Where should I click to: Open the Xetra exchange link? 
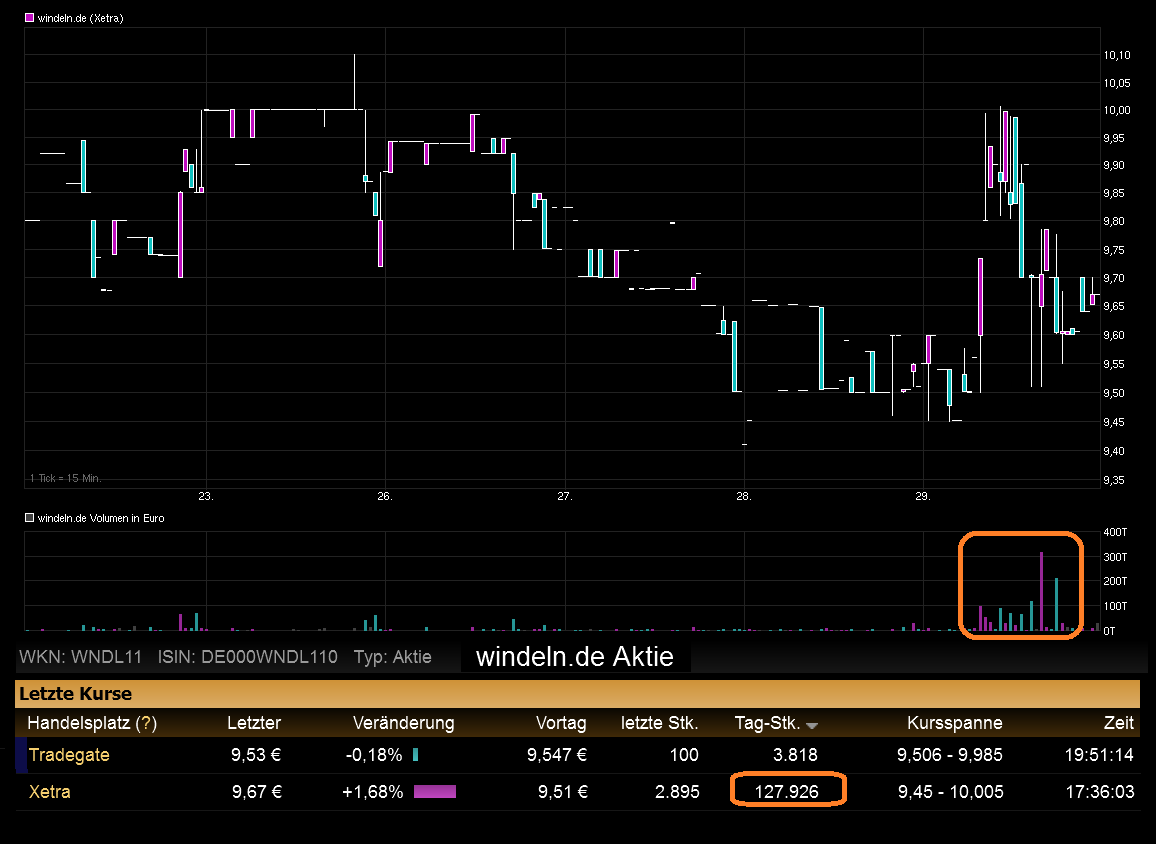pos(49,792)
